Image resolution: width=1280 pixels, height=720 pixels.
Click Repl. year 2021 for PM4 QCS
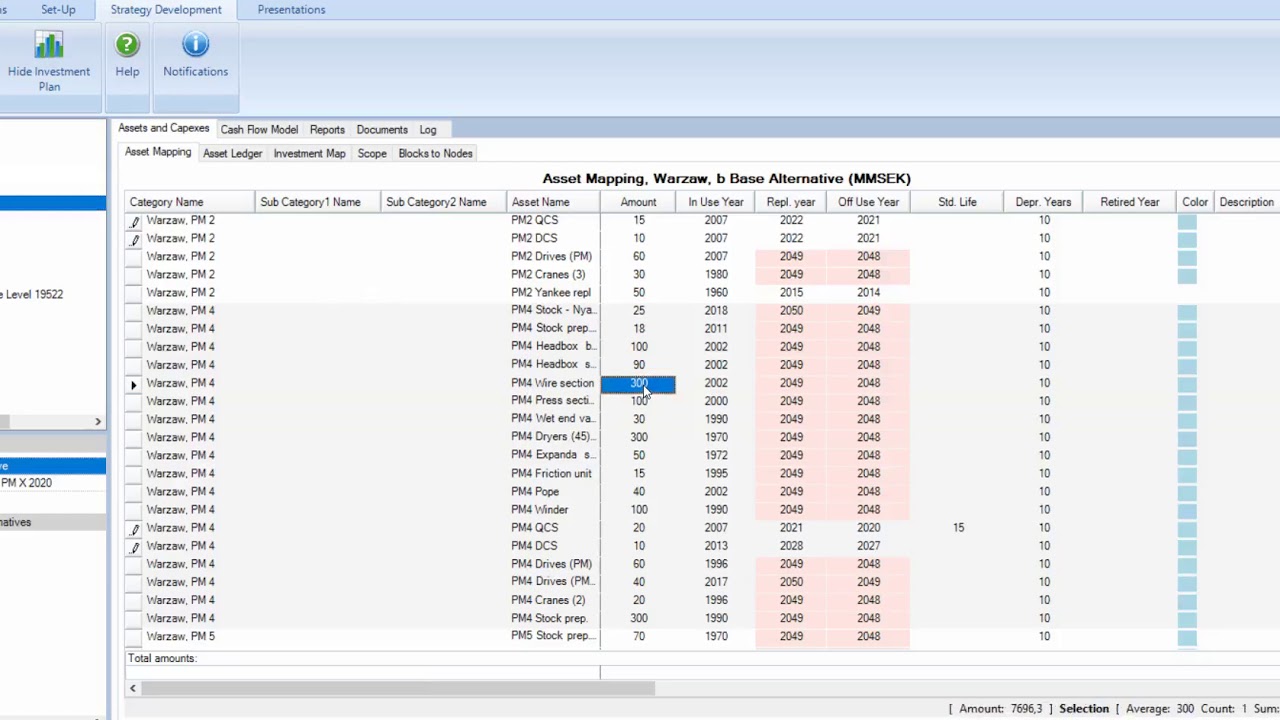coord(791,528)
